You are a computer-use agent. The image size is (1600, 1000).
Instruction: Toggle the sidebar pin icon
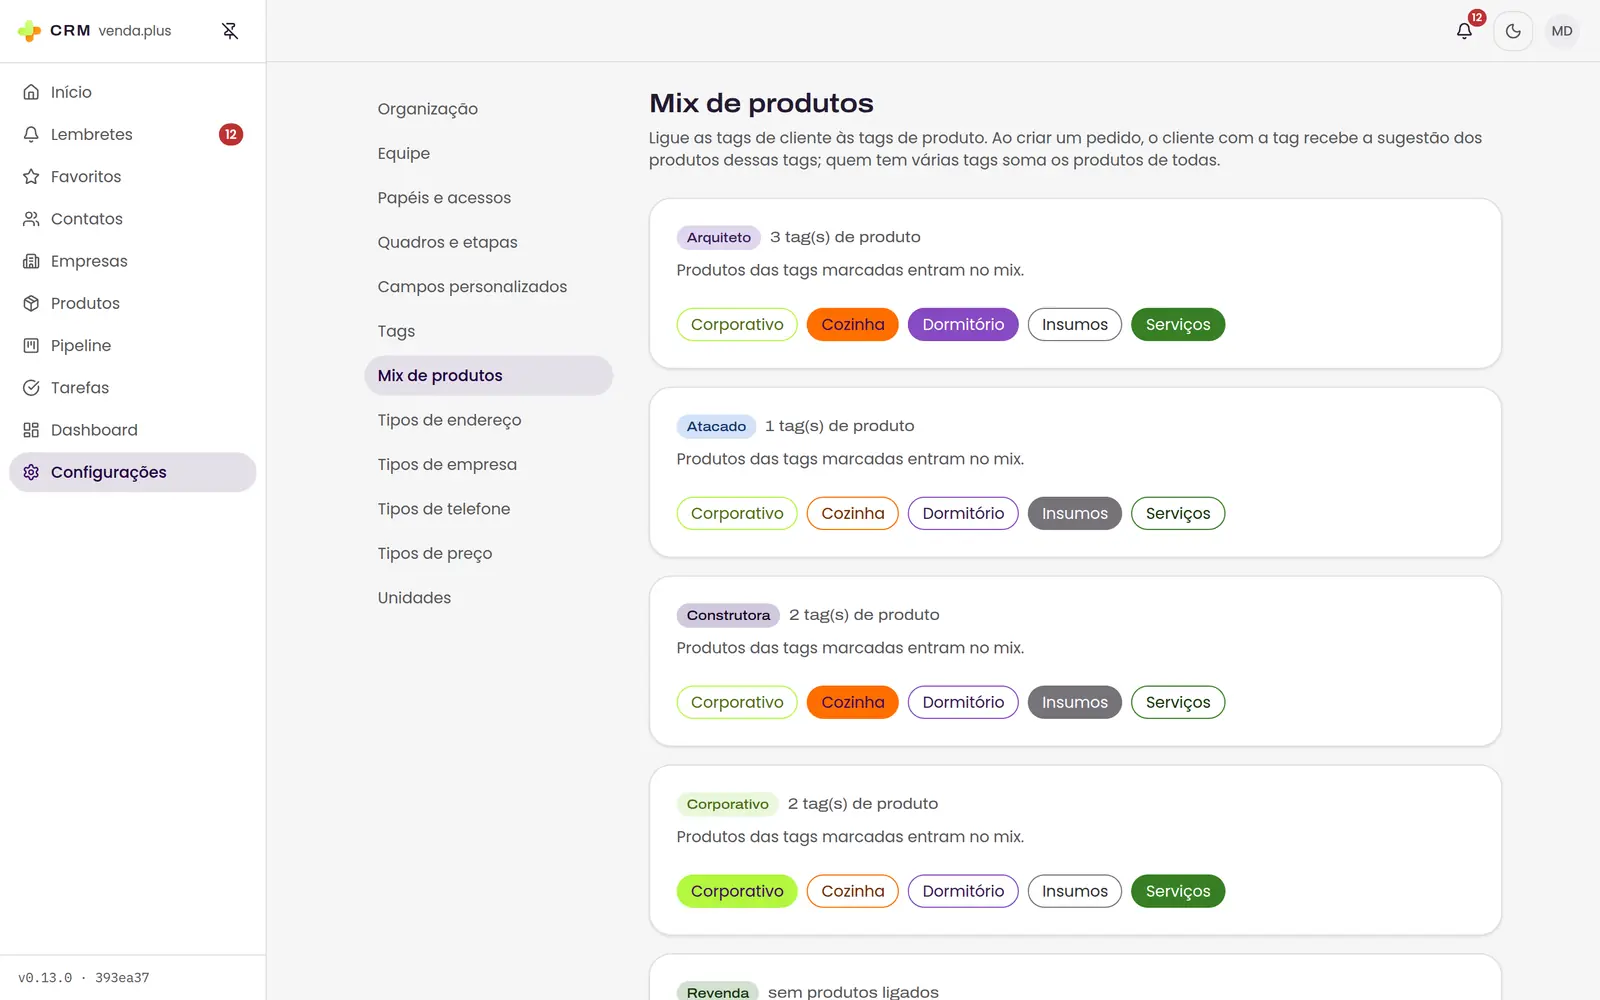(x=230, y=31)
